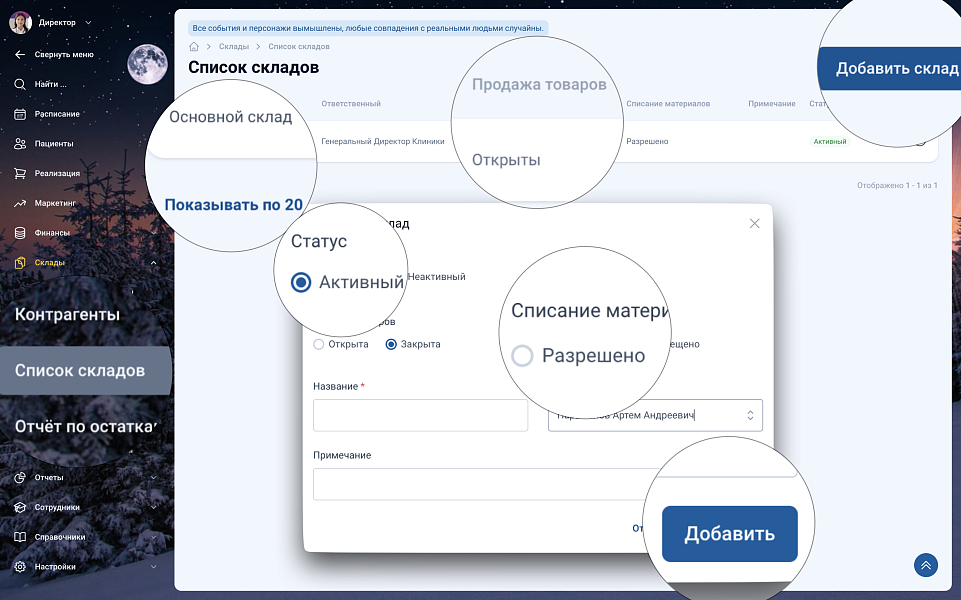This screenshot has height=600, width=961.
Task: Click into the Название input field
Action: (420, 415)
